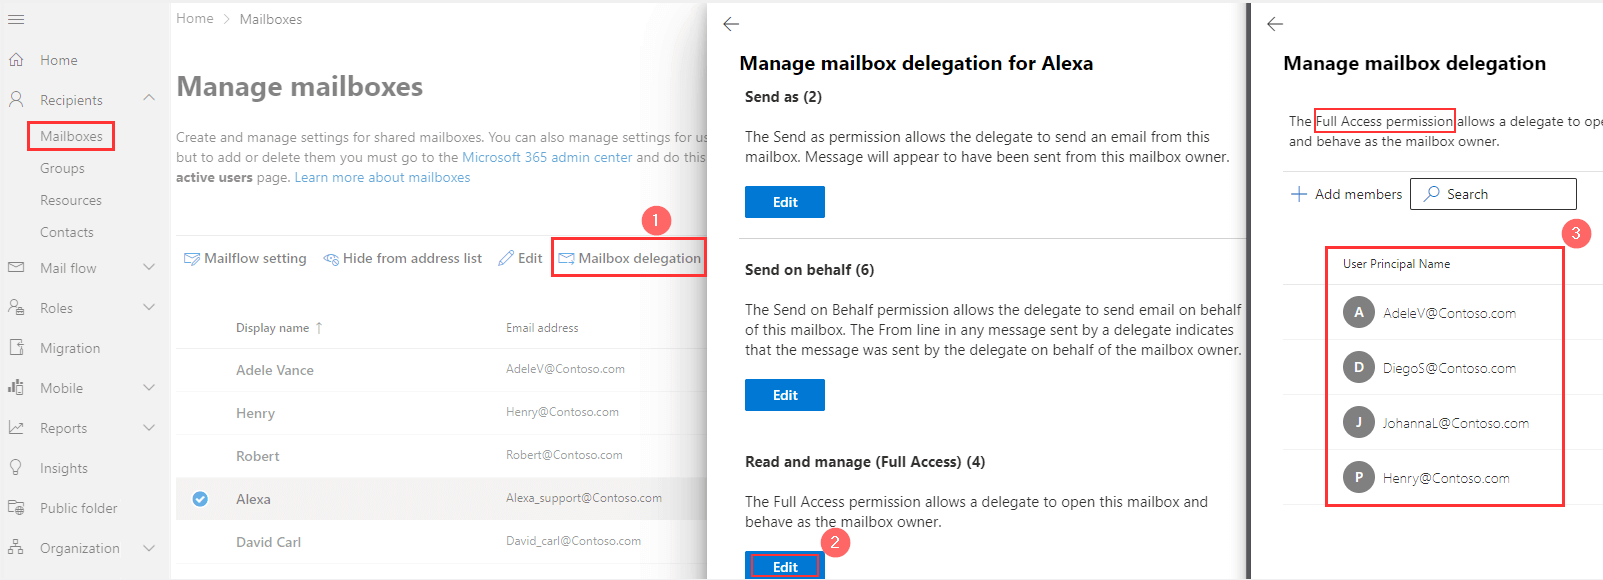Viewport: 1603px width, 580px height.
Task: Edit the Send on behalf permission
Action: [784, 394]
